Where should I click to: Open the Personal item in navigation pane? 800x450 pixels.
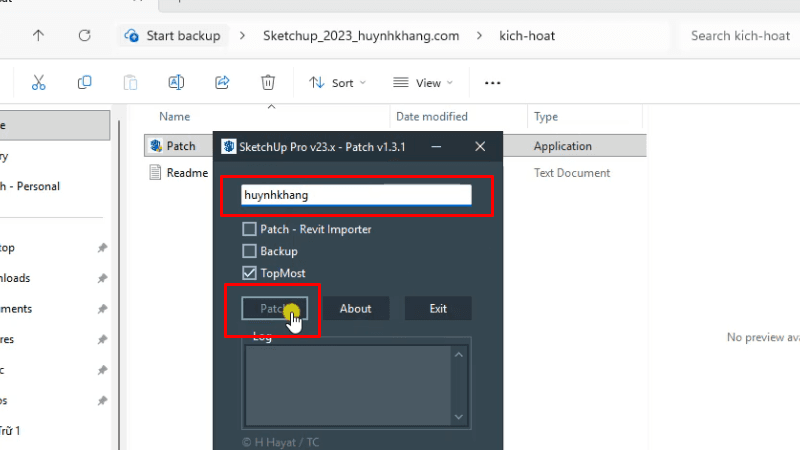coord(30,186)
